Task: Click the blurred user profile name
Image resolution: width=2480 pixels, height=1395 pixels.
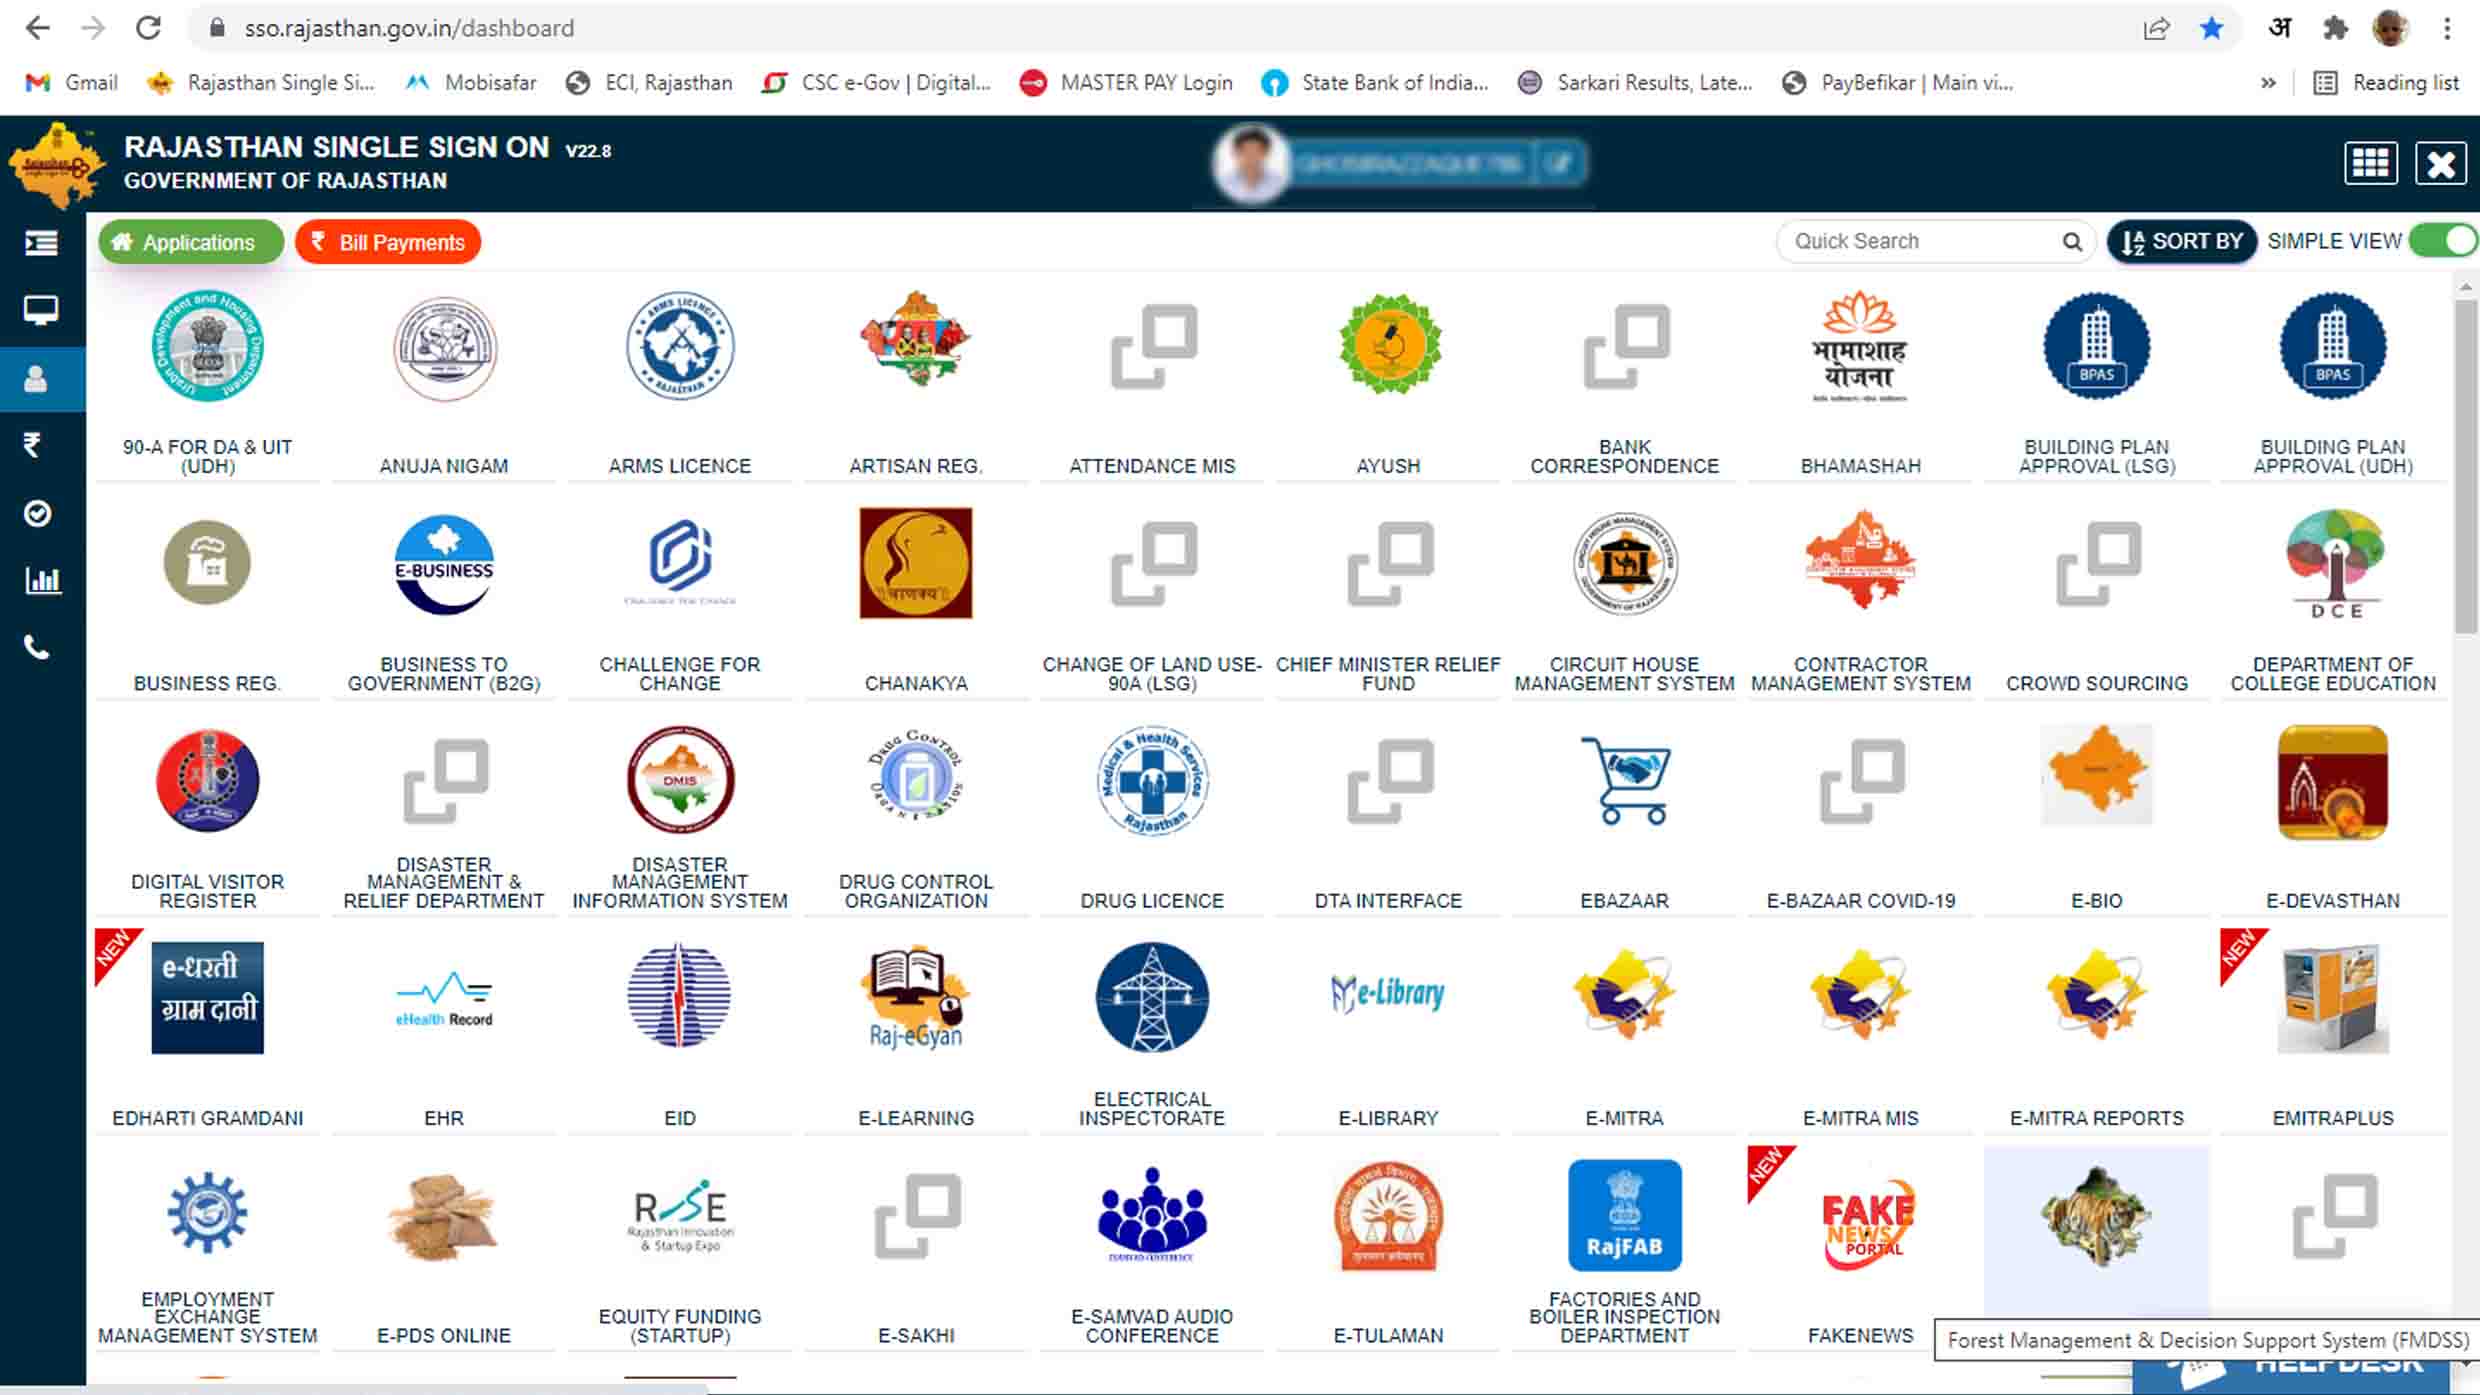Action: [x=1408, y=163]
